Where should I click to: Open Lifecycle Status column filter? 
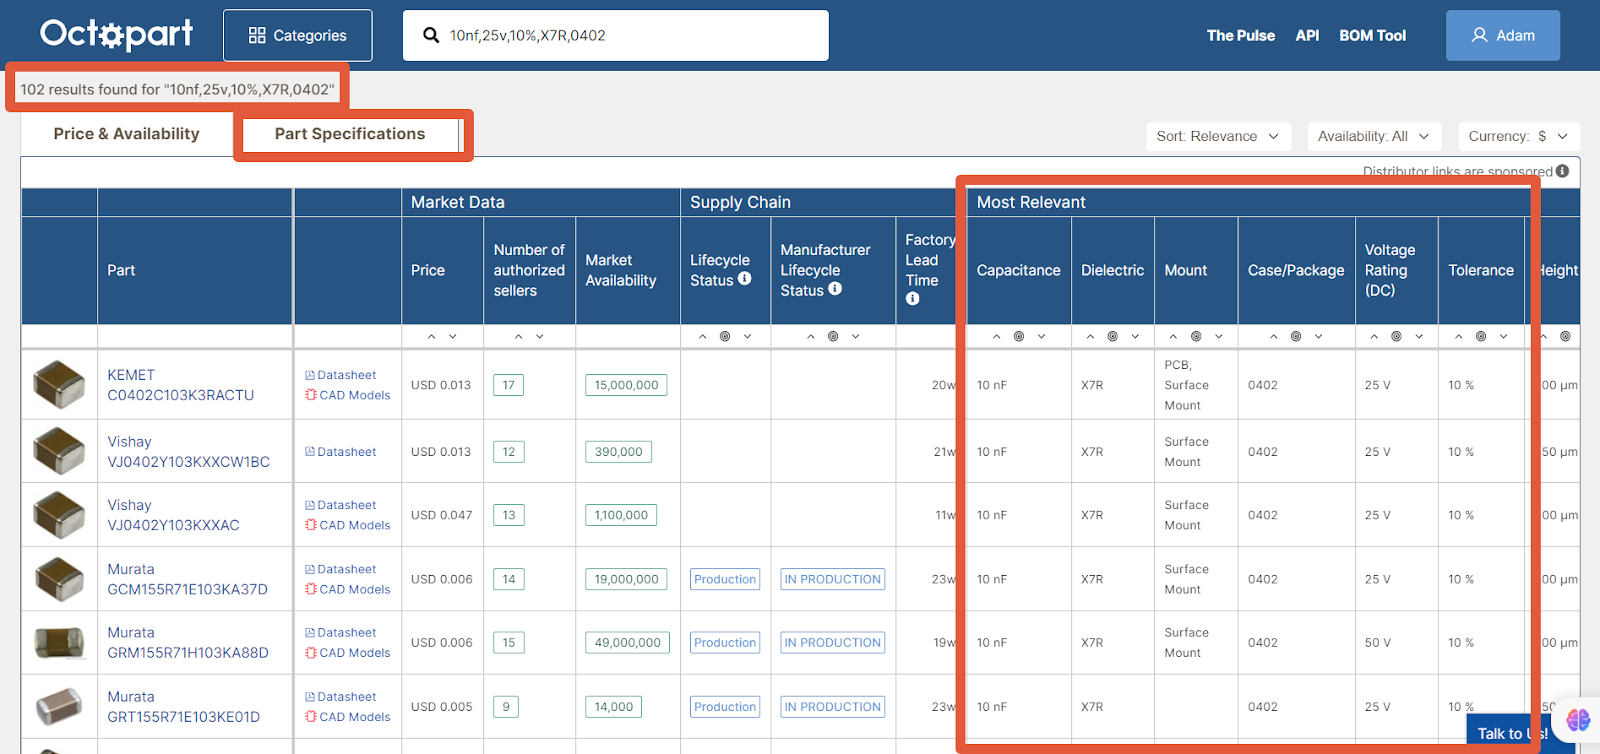pos(725,336)
